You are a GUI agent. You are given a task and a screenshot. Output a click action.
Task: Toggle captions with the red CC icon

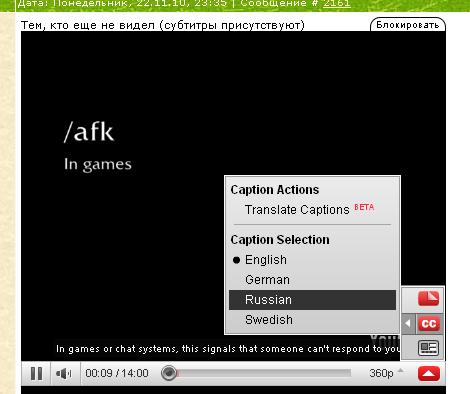[429, 324]
